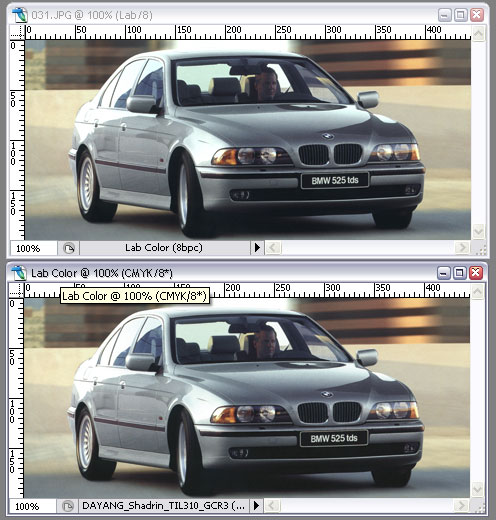Screen dimensions: 496x520
Task: Click scroll left arrow in Lab Color window
Action: pos(272,506)
